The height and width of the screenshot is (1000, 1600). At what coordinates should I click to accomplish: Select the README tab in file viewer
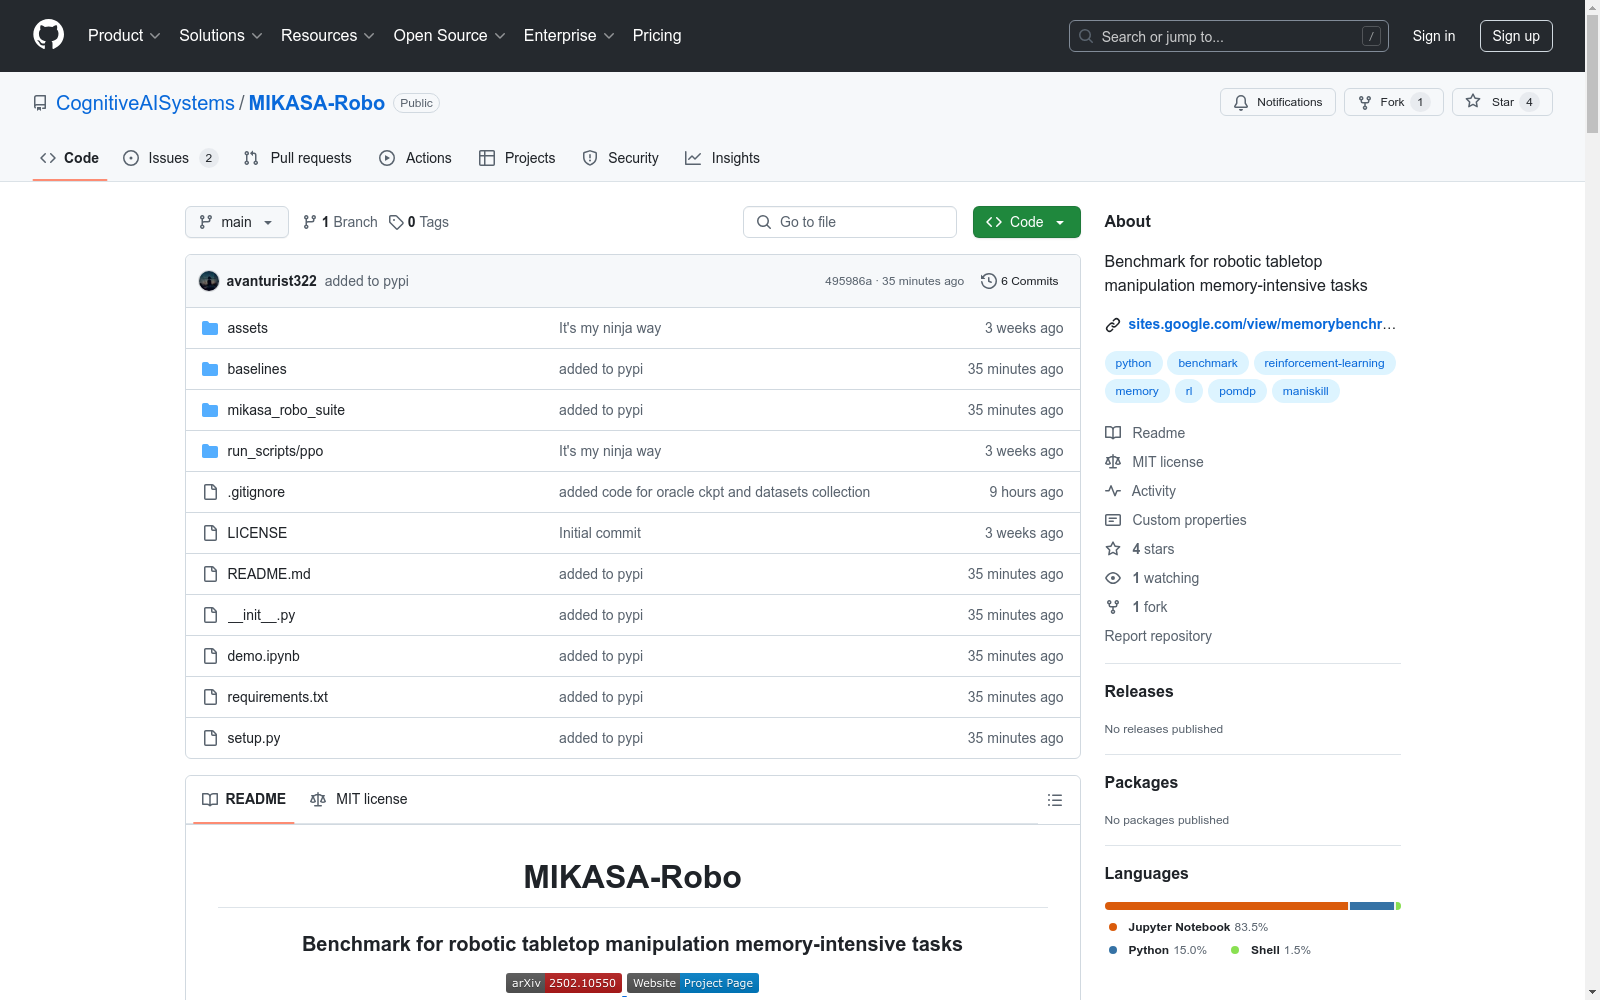pyautogui.click(x=244, y=799)
